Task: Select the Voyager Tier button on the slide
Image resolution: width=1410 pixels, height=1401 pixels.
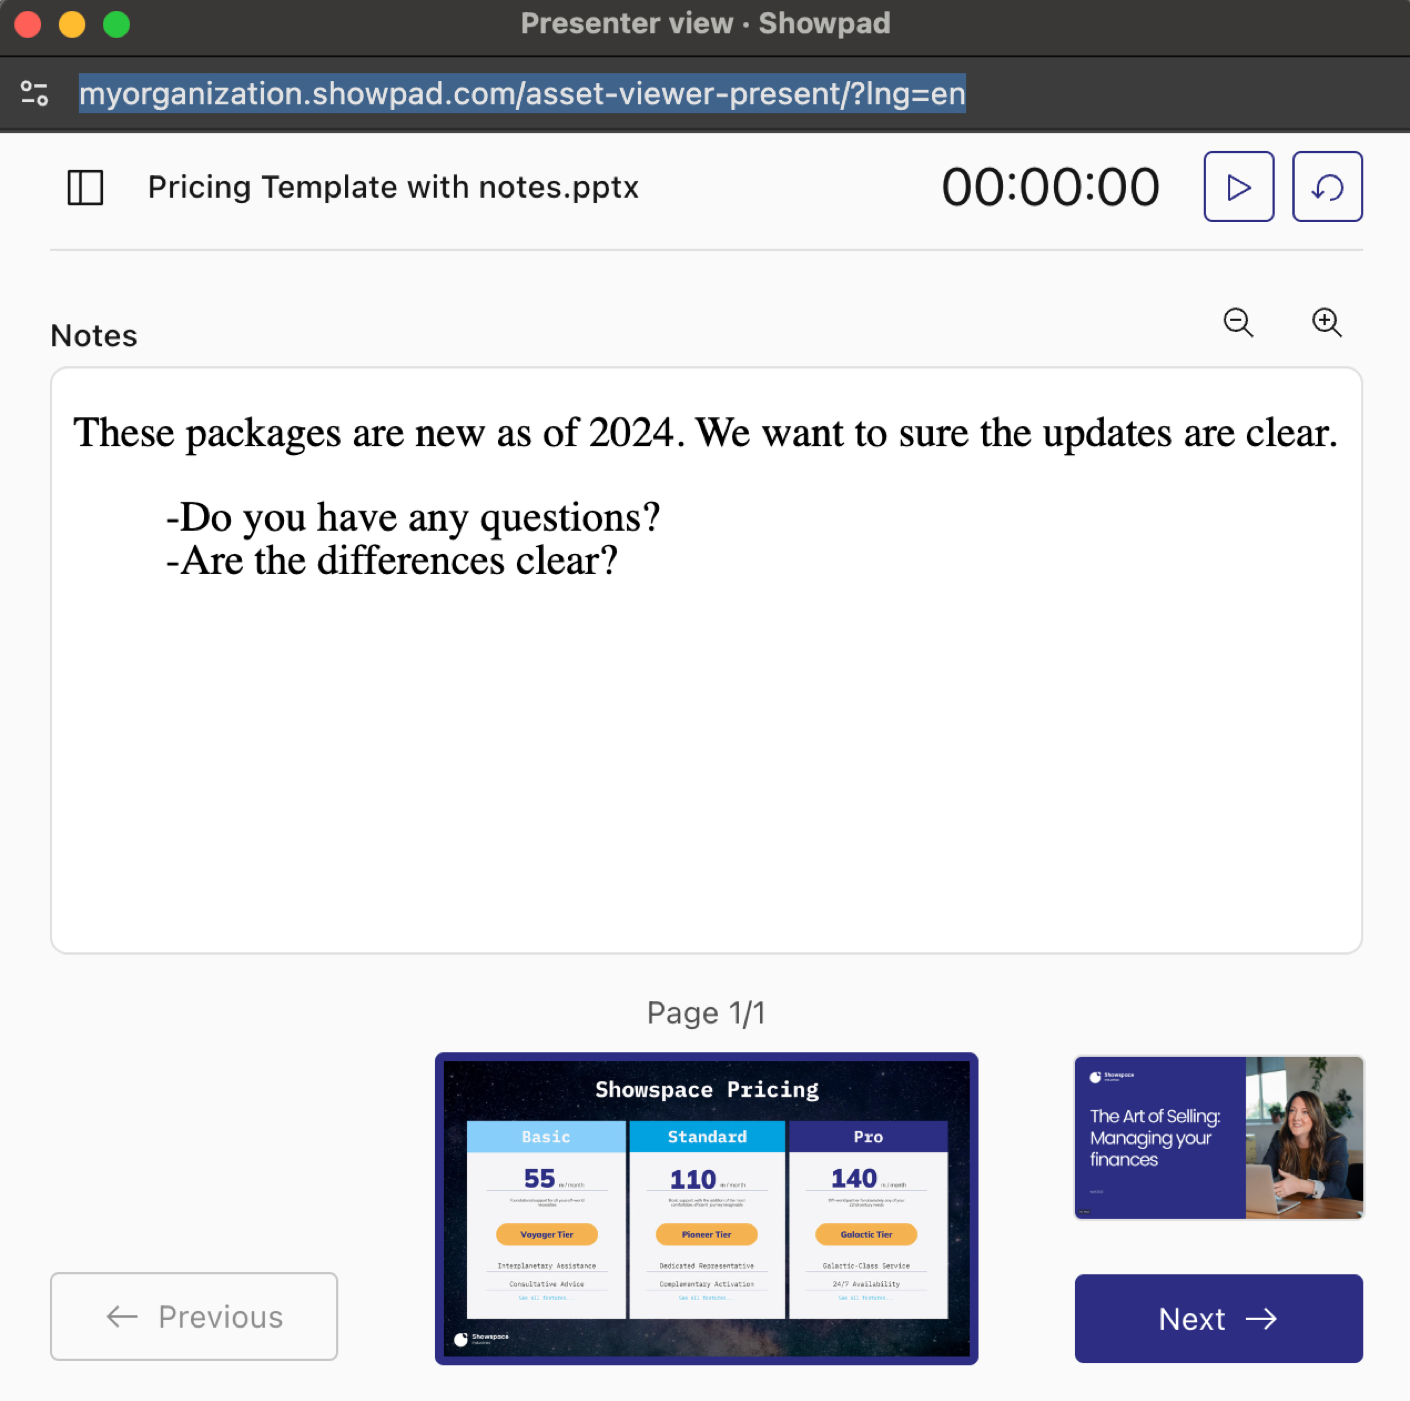Action: point(546,1234)
